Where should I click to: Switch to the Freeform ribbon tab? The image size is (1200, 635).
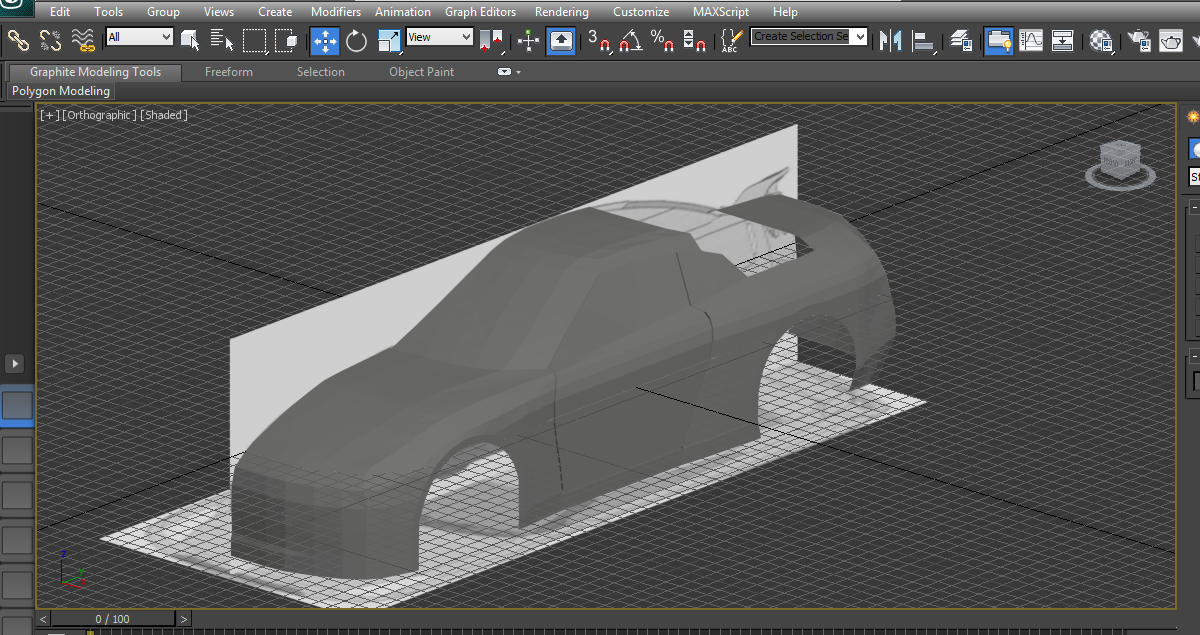228,72
